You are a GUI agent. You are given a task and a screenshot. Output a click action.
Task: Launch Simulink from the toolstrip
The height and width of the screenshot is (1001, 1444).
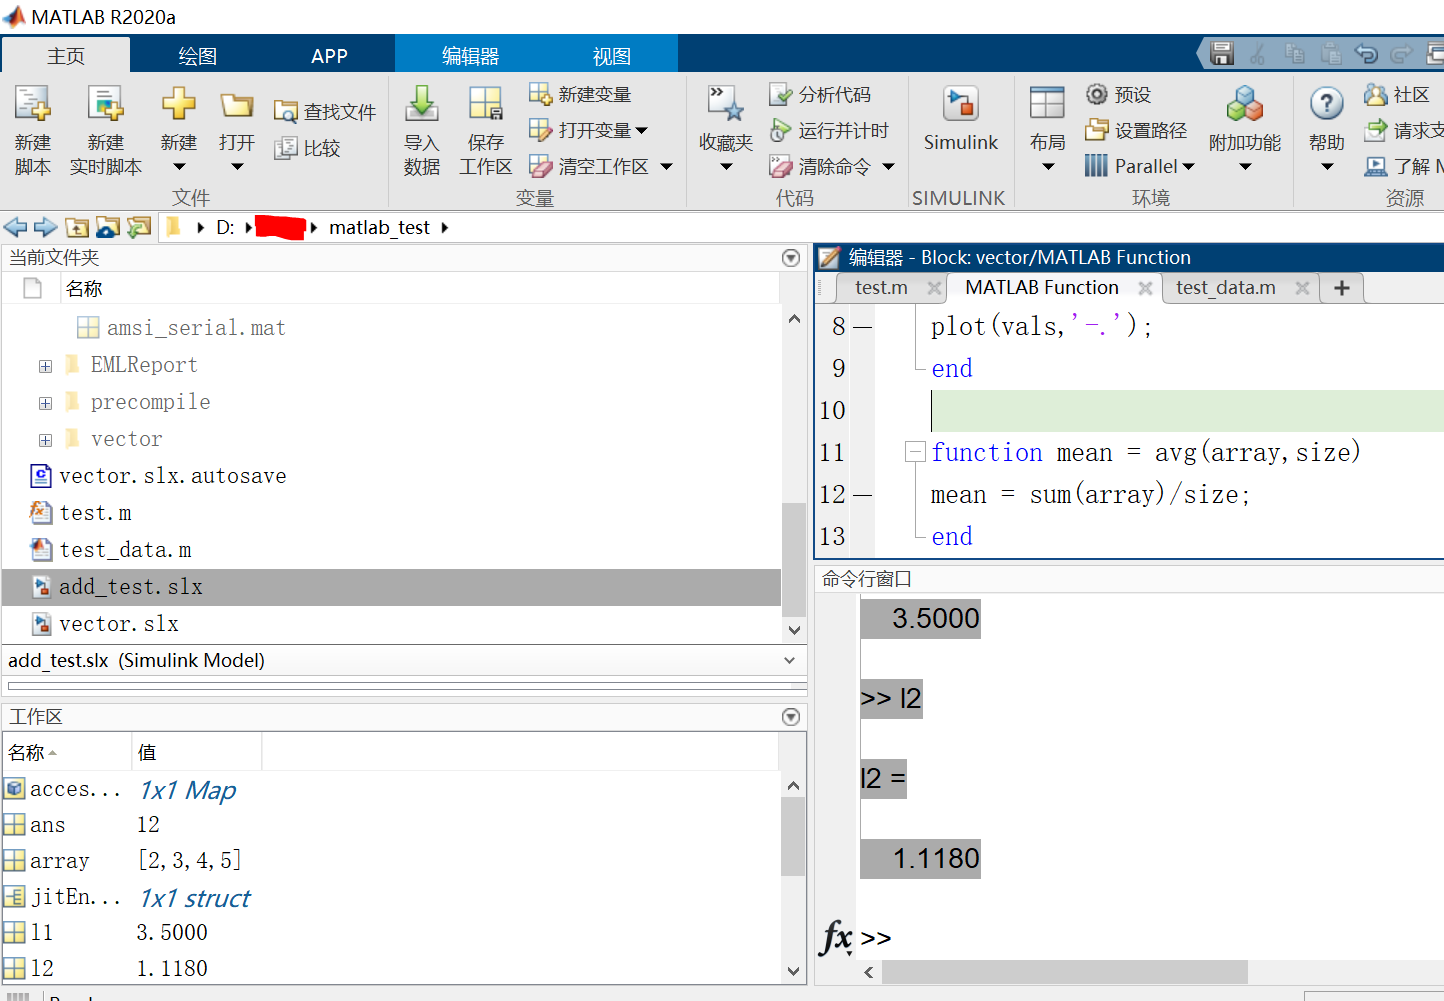coord(960,118)
